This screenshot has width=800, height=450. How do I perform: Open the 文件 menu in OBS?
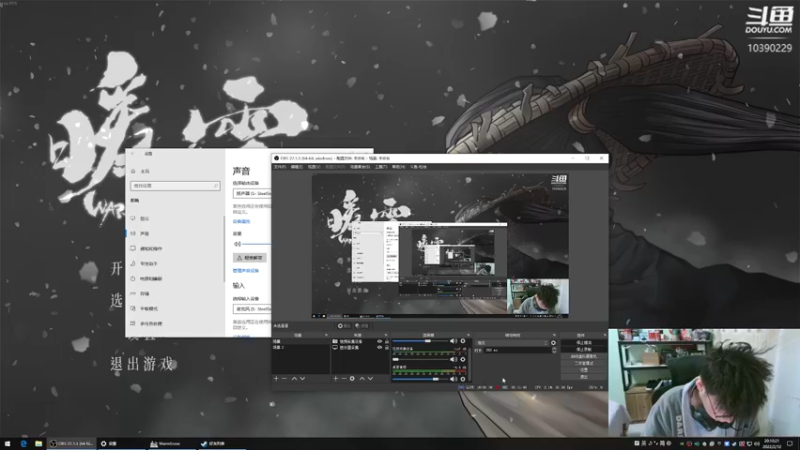[280, 167]
